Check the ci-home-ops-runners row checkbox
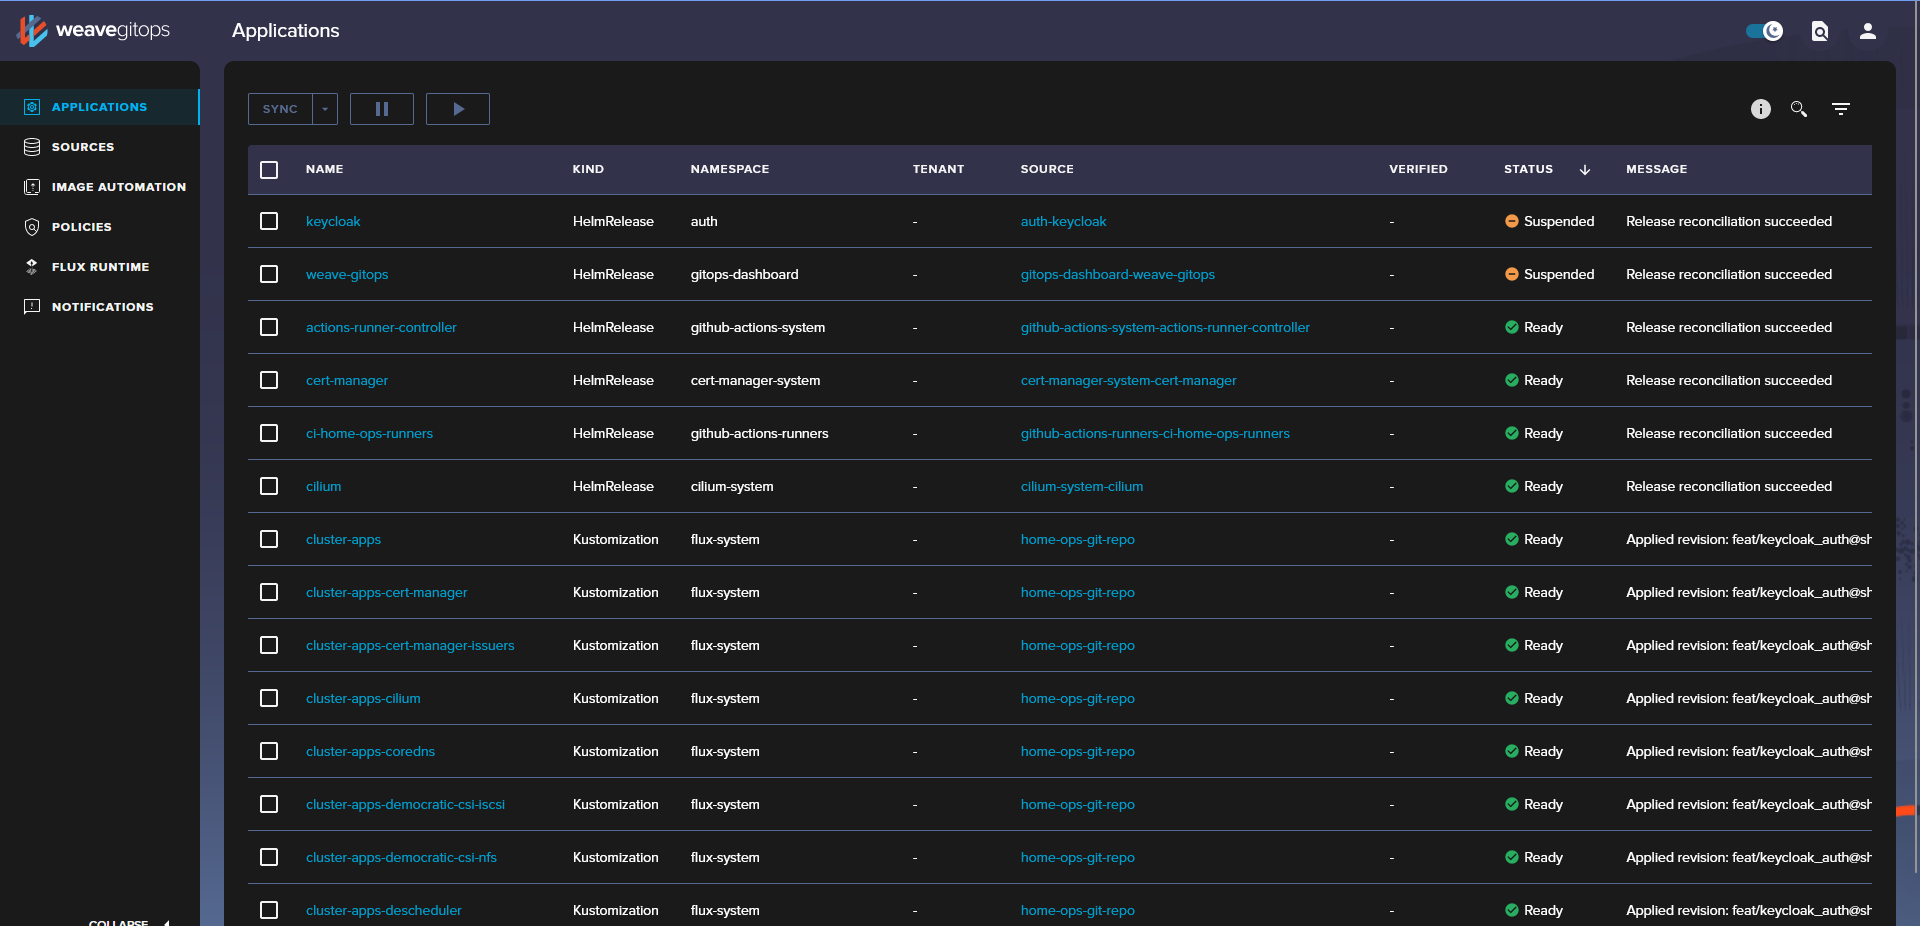 (x=269, y=433)
